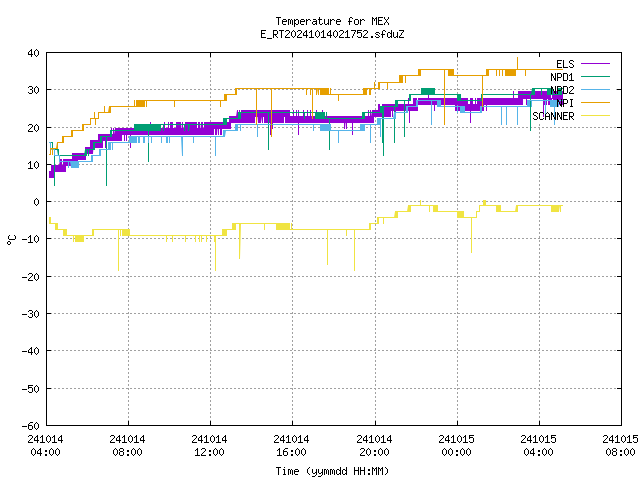Viewport: 640px width, 480px height.
Task: Click the y-axis label -20
Action: (x=31, y=277)
